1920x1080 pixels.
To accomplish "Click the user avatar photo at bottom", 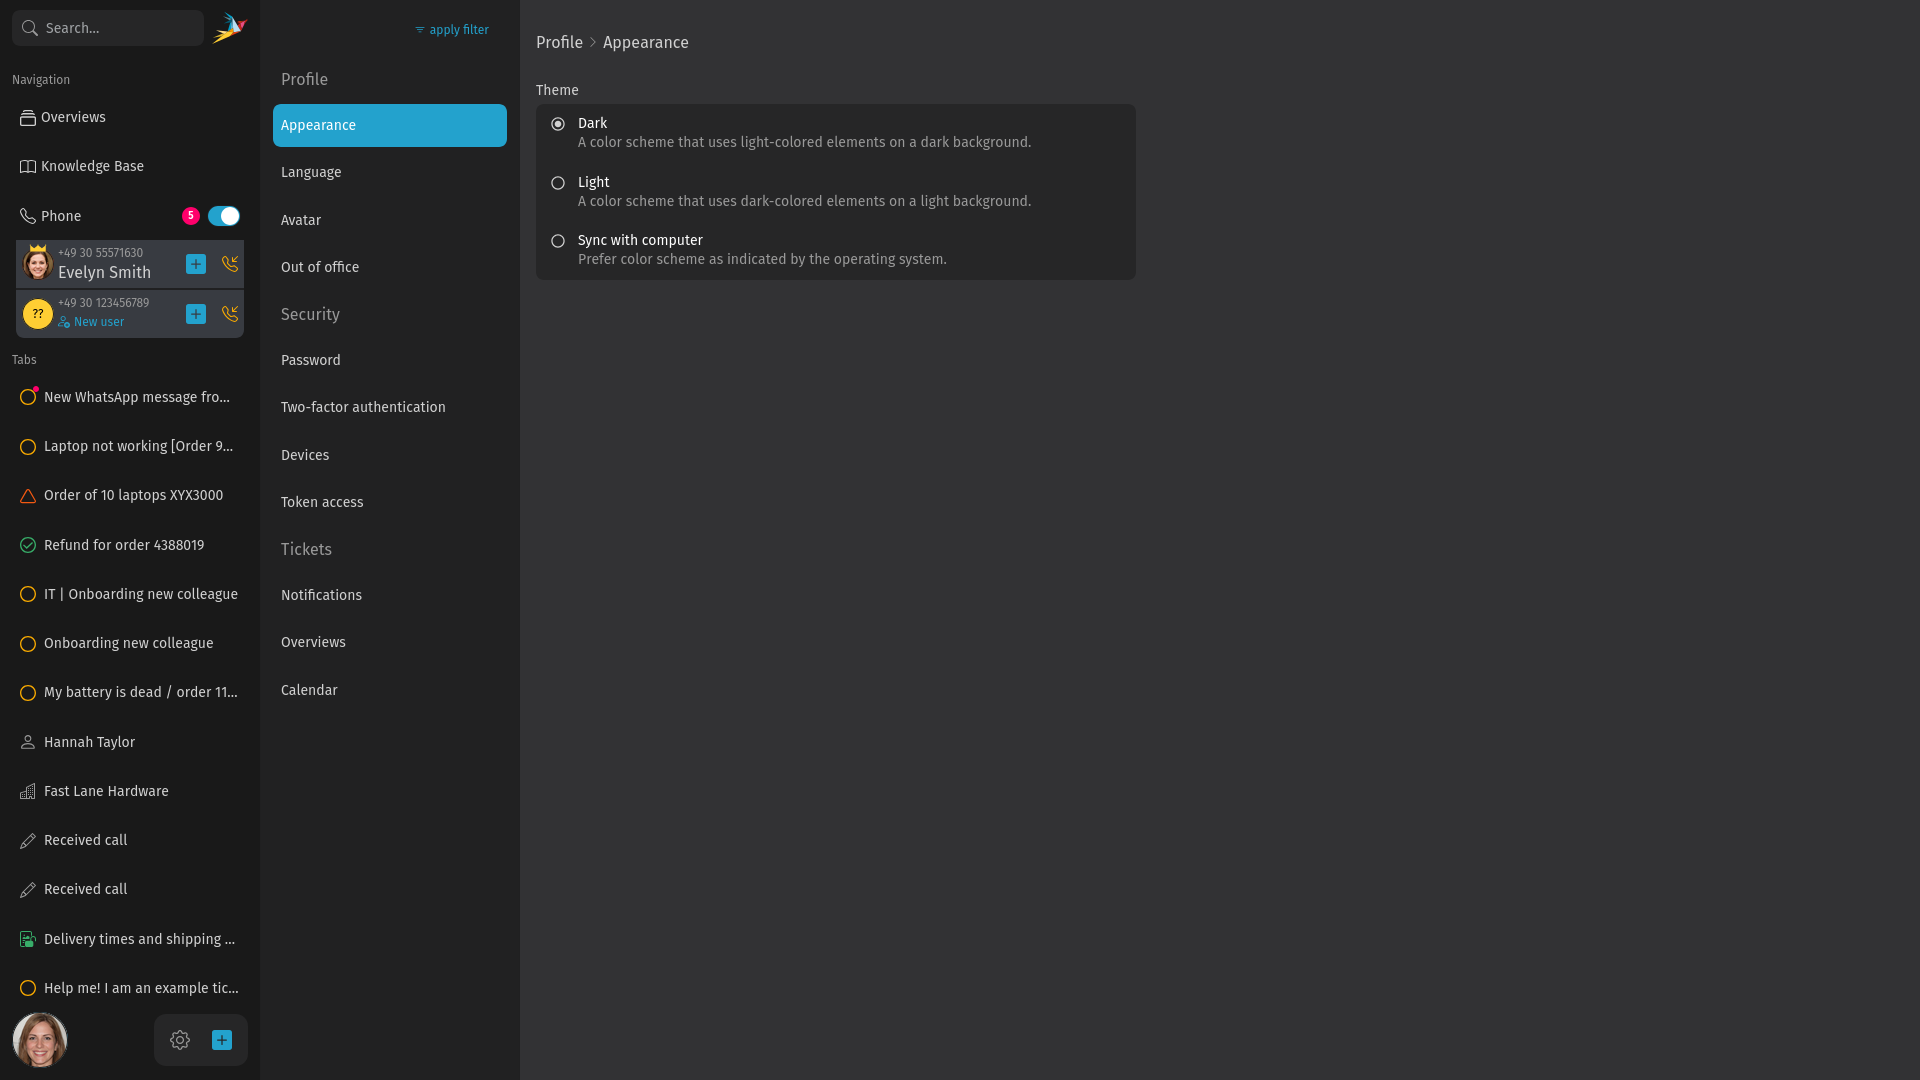I will point(40,1040).
